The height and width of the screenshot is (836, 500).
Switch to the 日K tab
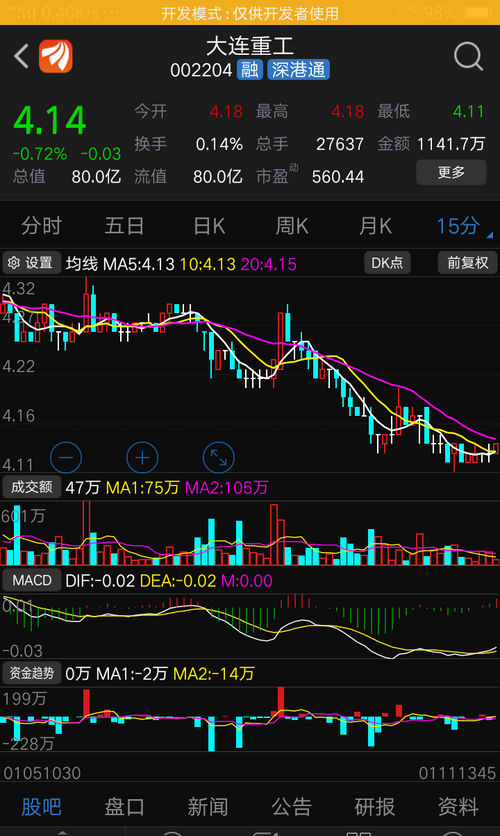point(209,226)
